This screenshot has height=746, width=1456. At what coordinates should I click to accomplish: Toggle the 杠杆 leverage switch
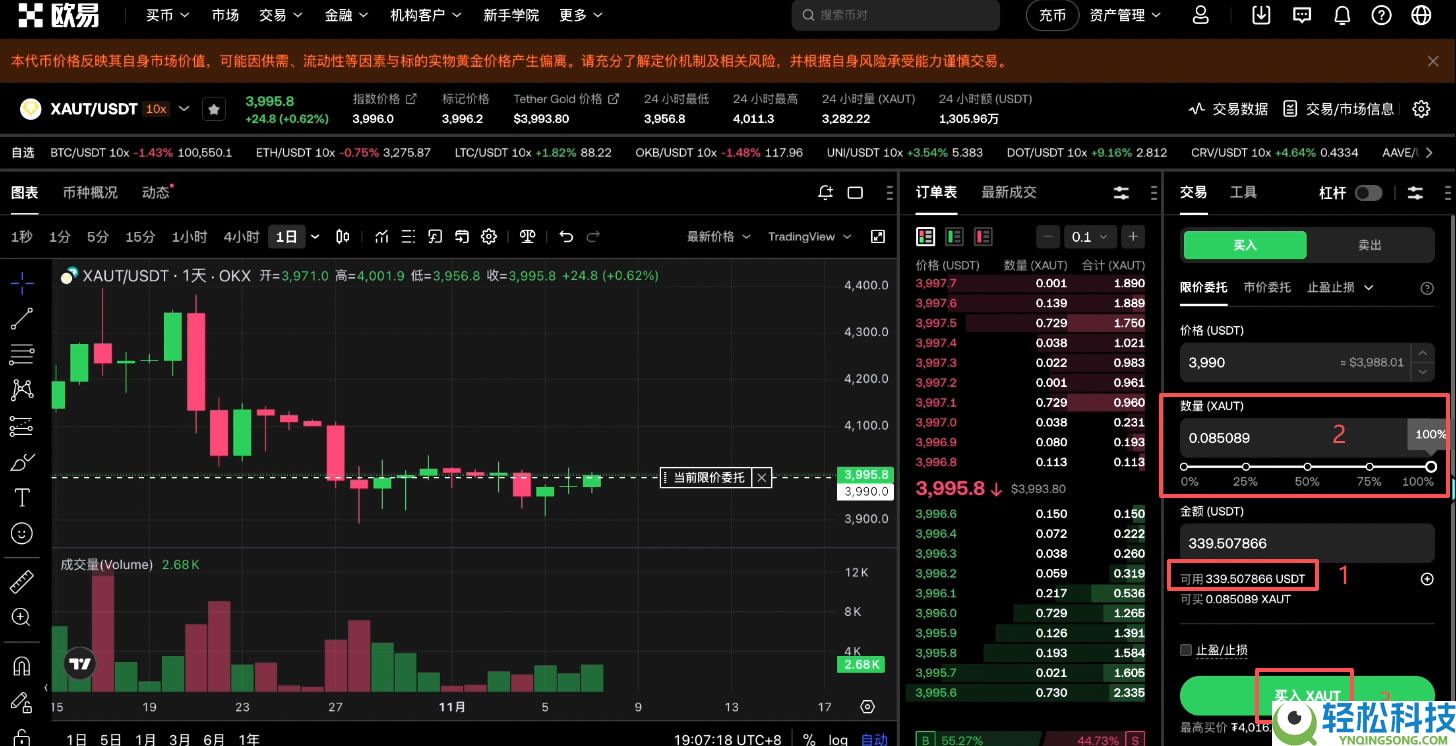coord(1368,192)
